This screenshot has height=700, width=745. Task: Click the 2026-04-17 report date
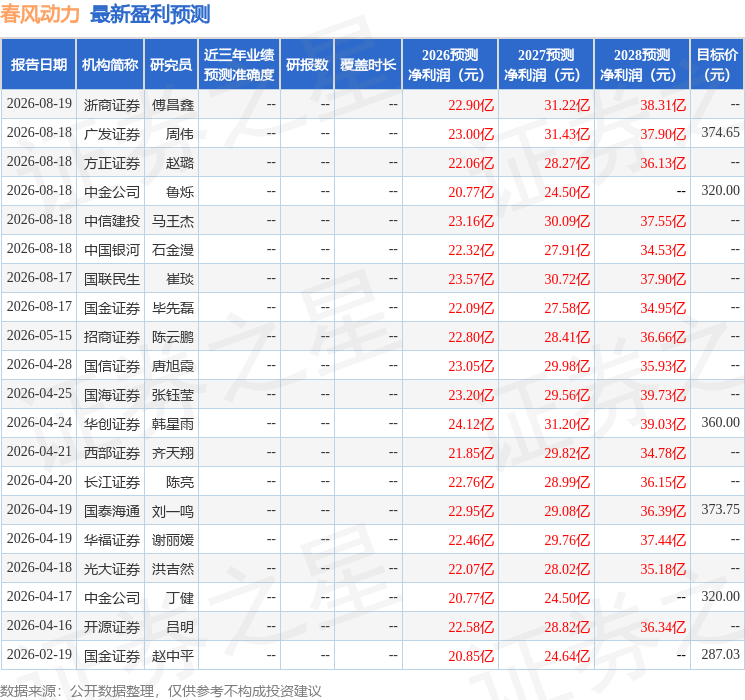click(x=39, y=596)
